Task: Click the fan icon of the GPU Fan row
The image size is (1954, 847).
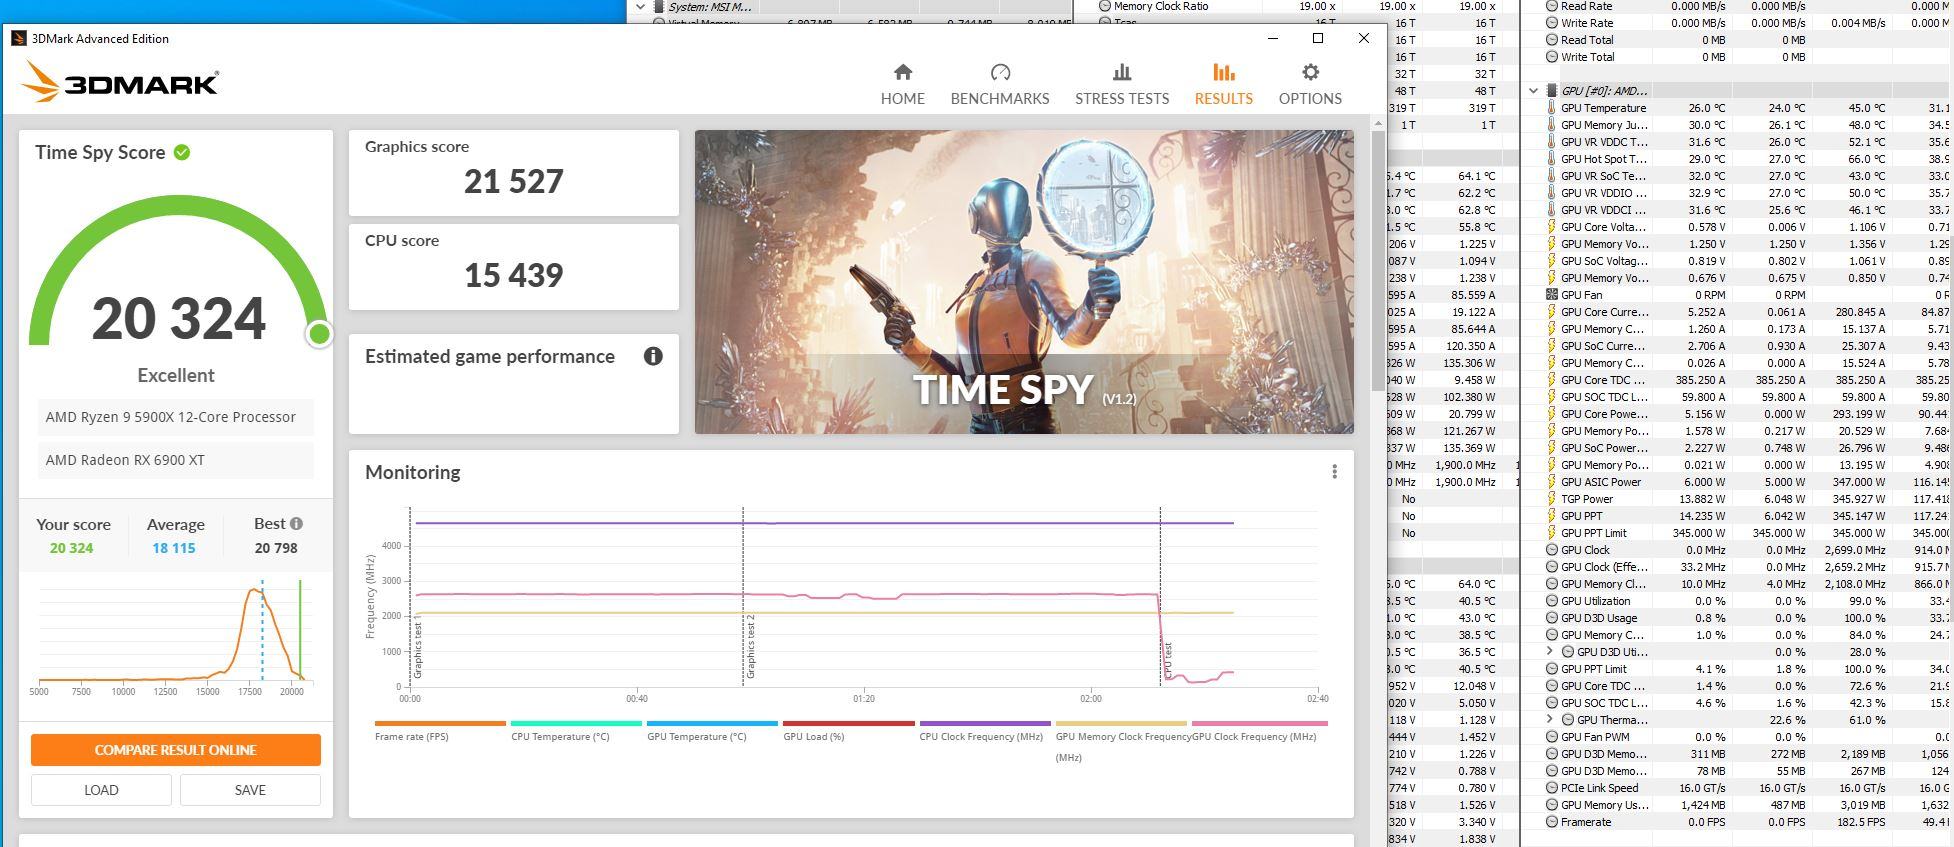Action: 1552,295
